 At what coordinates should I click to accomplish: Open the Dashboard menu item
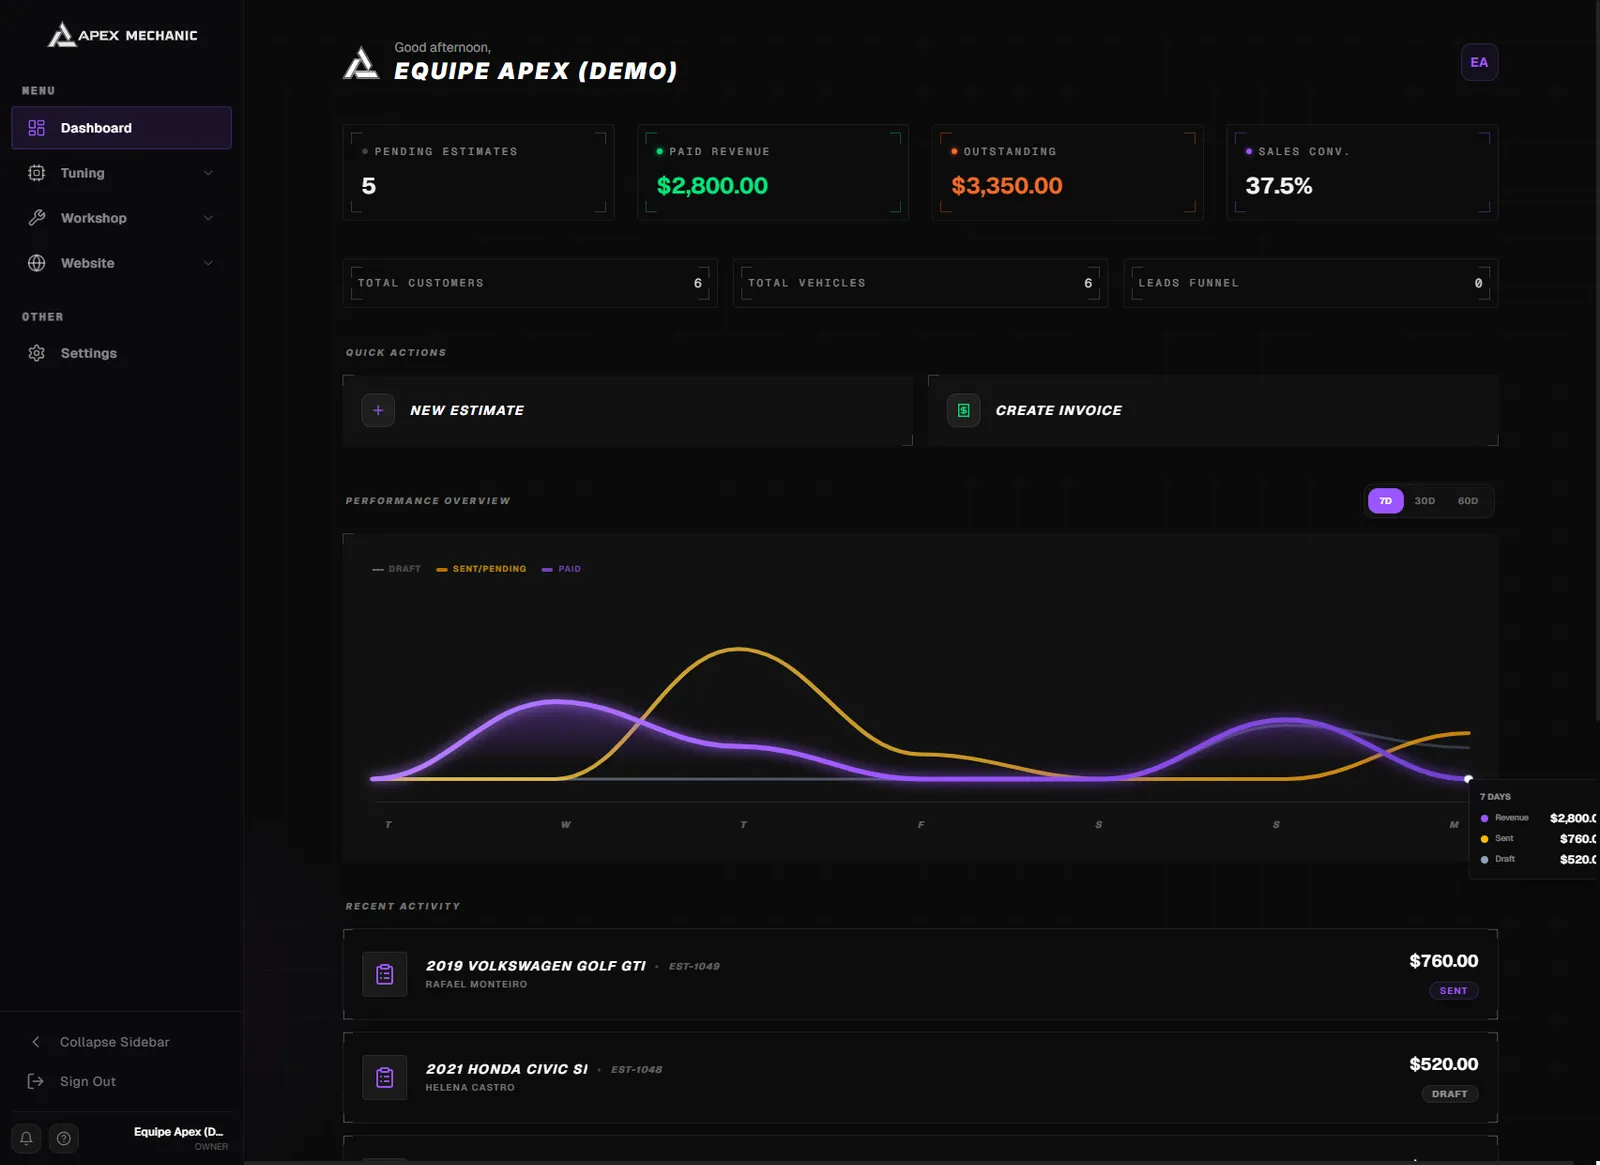pos(122,128)
